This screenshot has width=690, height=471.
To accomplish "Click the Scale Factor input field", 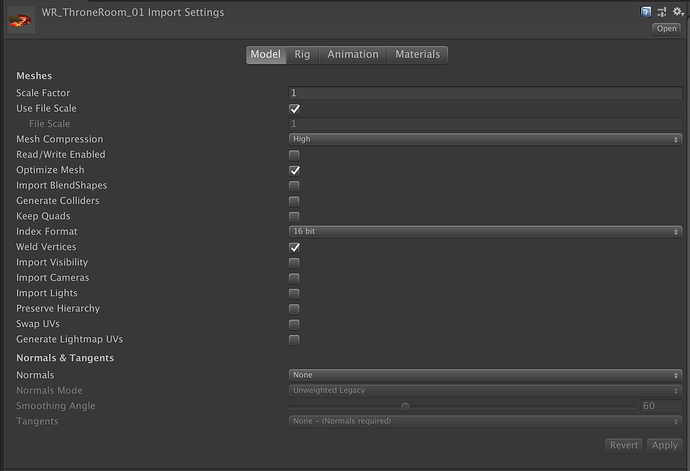I will (485, 93).
